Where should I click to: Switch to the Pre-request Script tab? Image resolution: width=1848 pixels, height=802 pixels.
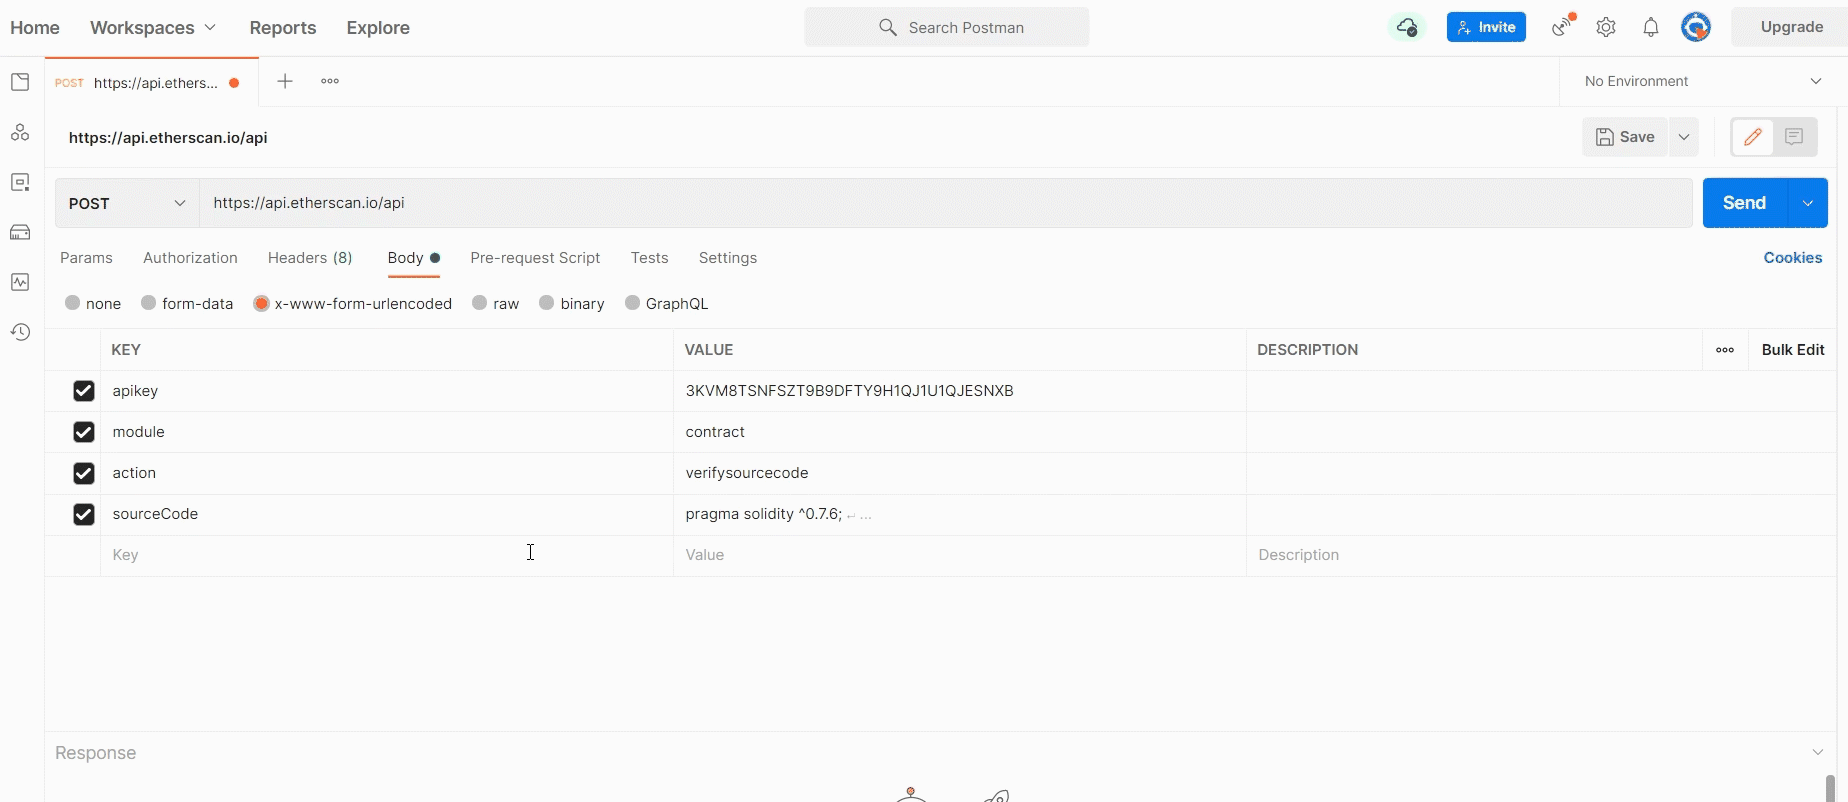(535, 258)
